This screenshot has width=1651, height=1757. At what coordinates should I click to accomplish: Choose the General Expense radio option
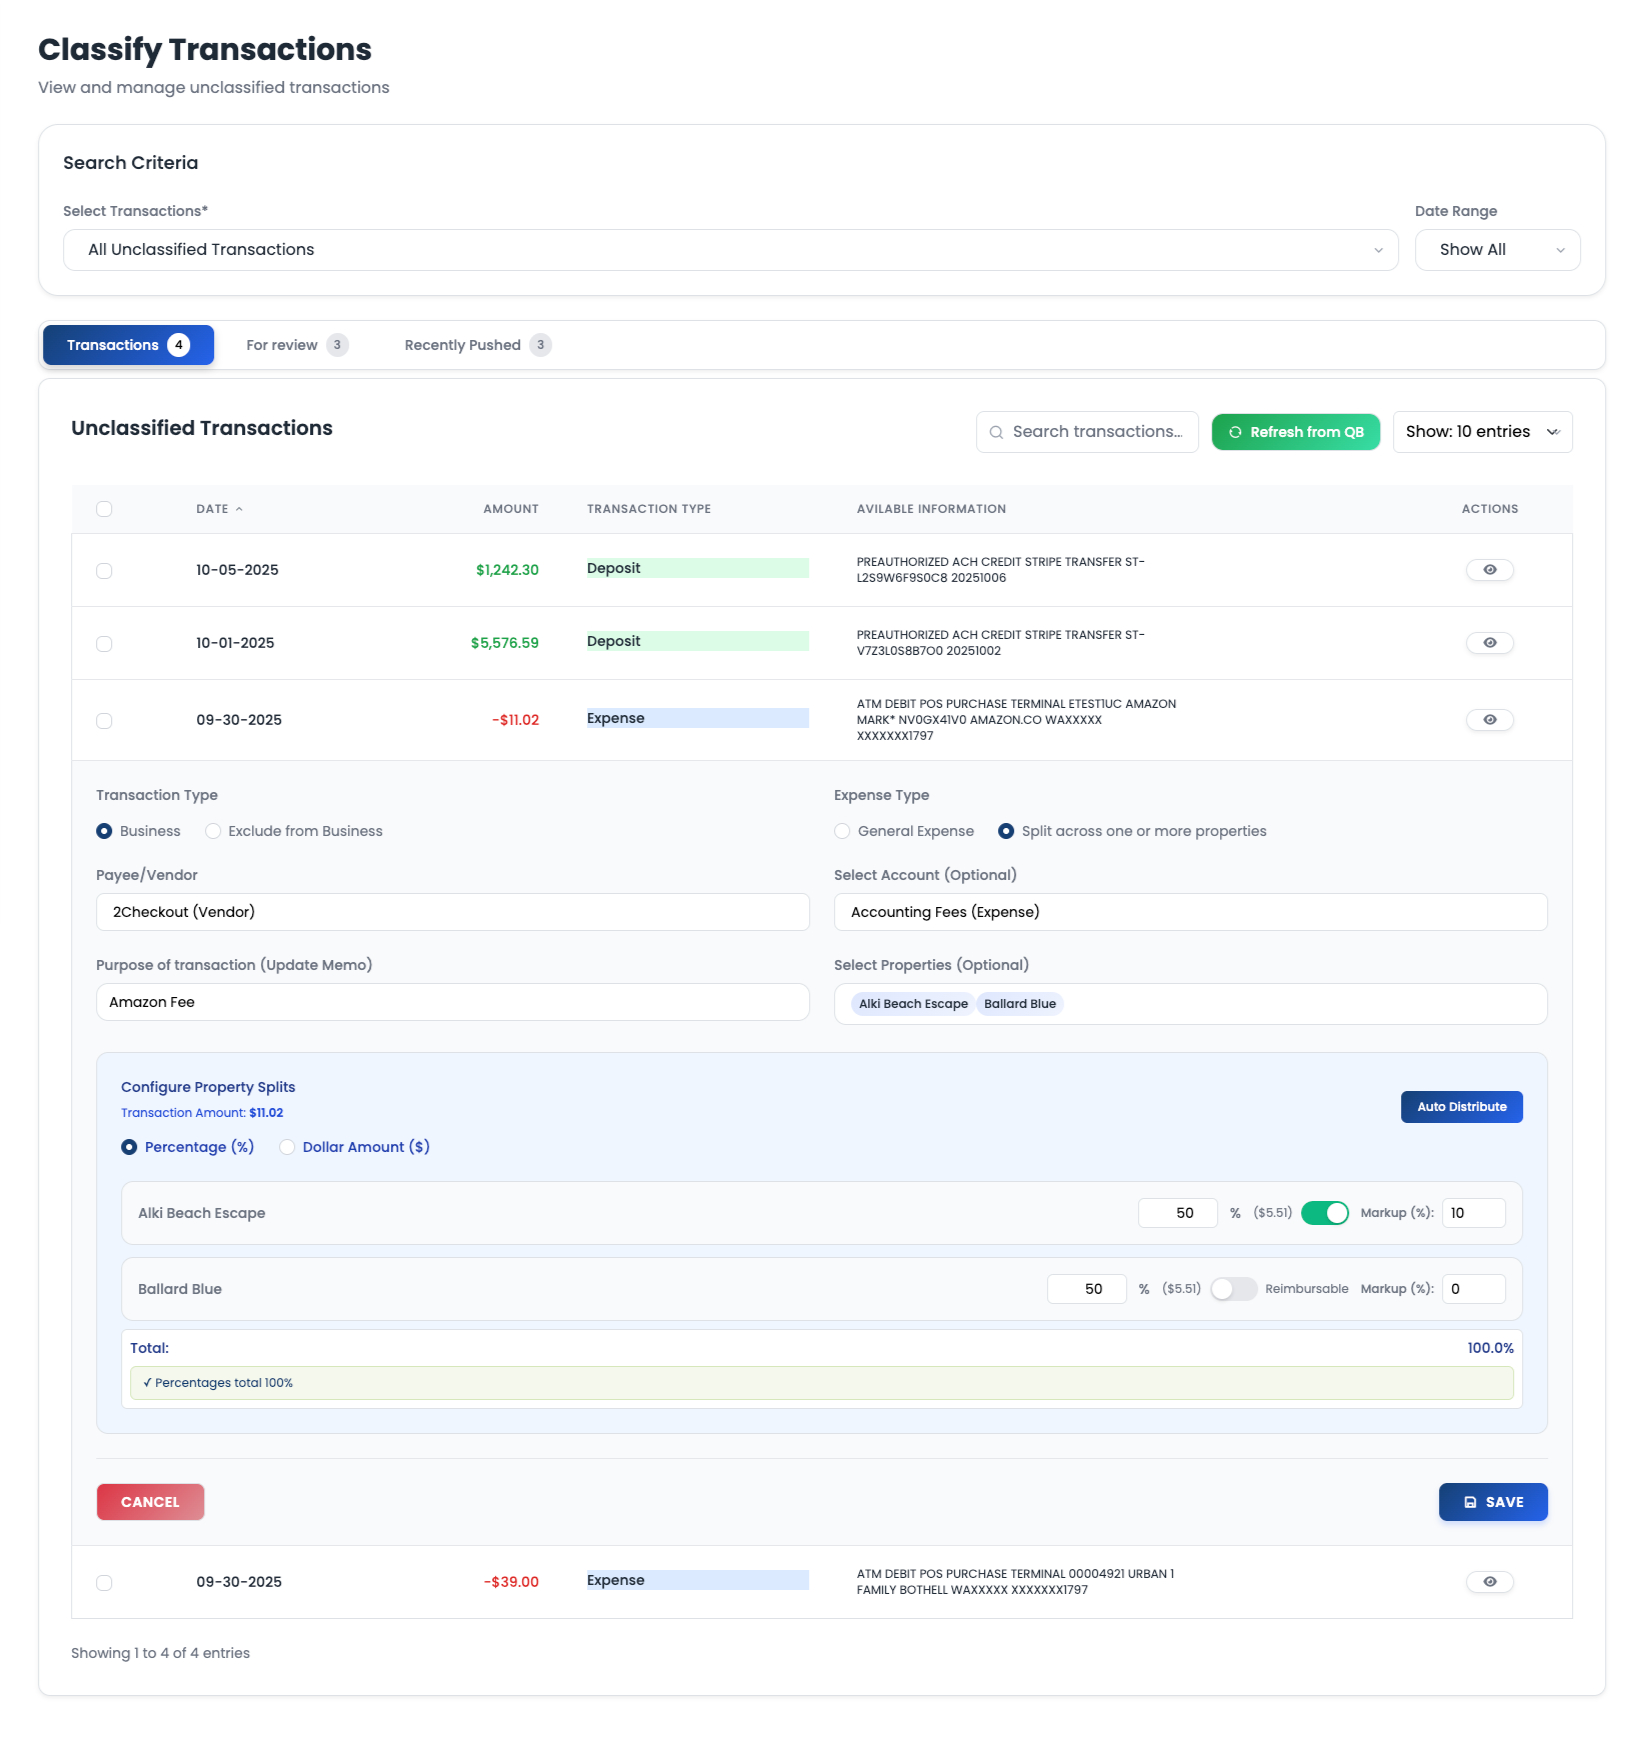(843, 831)
